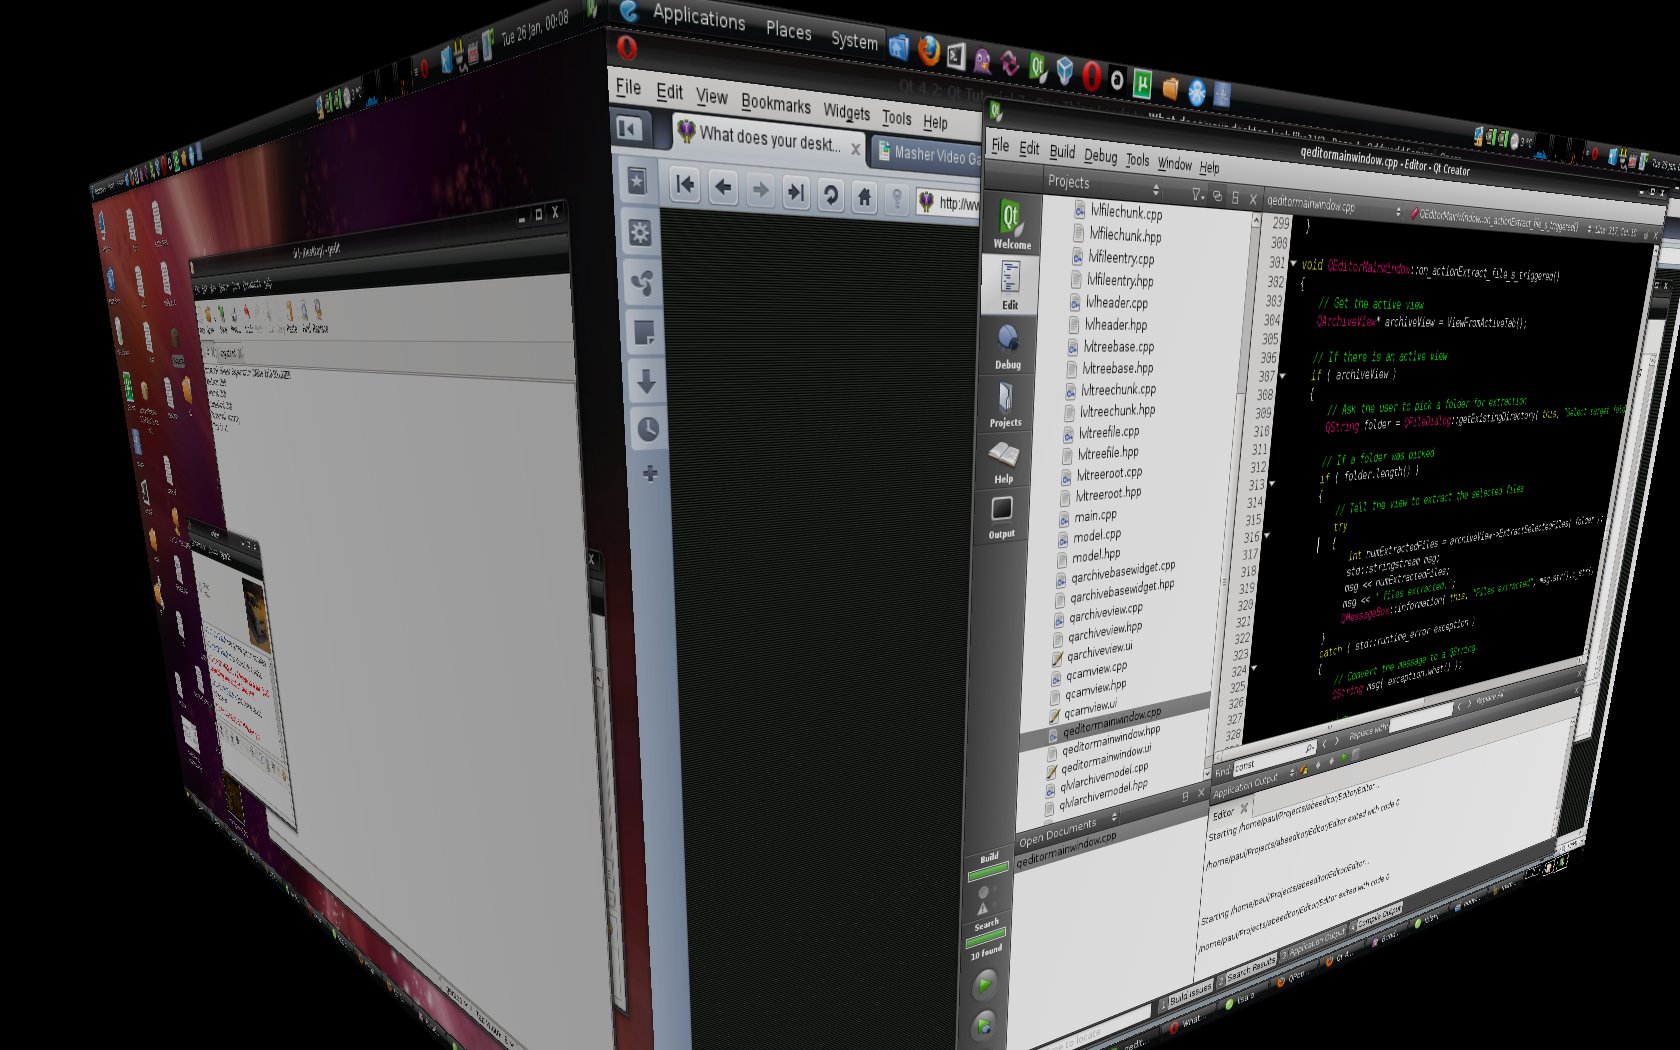Open the Qt Creator Help mode
Image resolution: width=1680 pixels, height=1050 pixels.
point(1004,462)
